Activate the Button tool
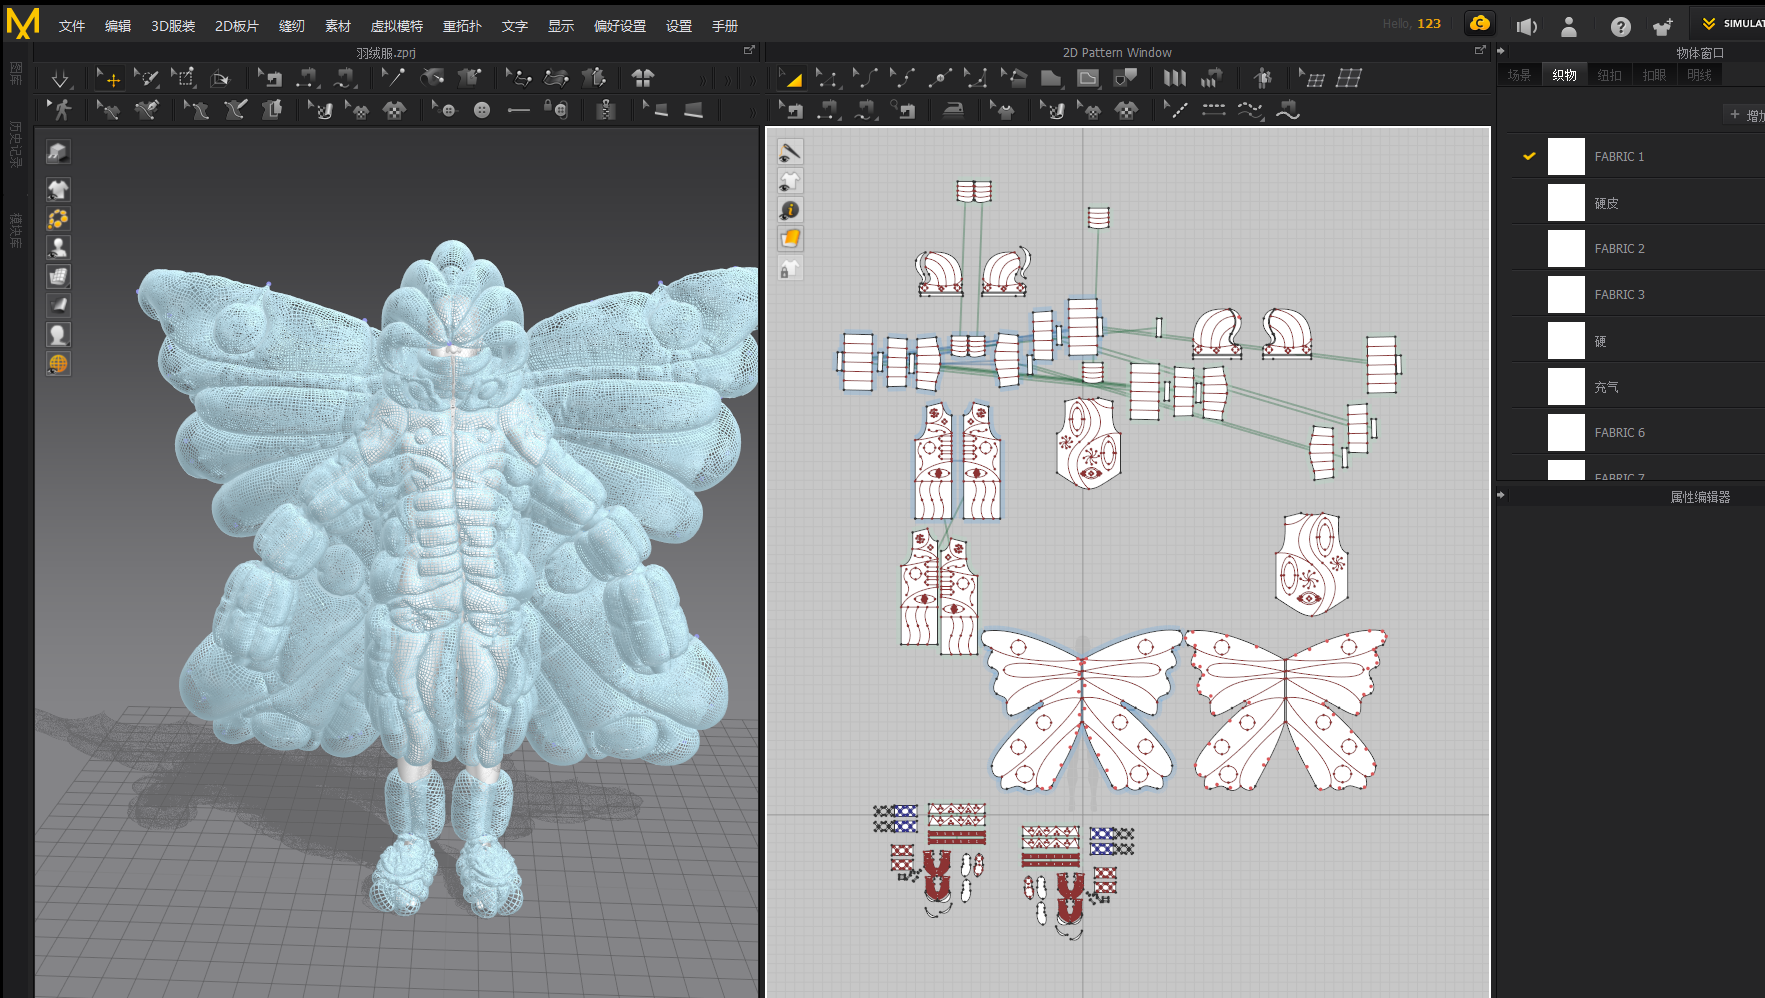This screenshot has width=1765, height=998. coord(481,110)
